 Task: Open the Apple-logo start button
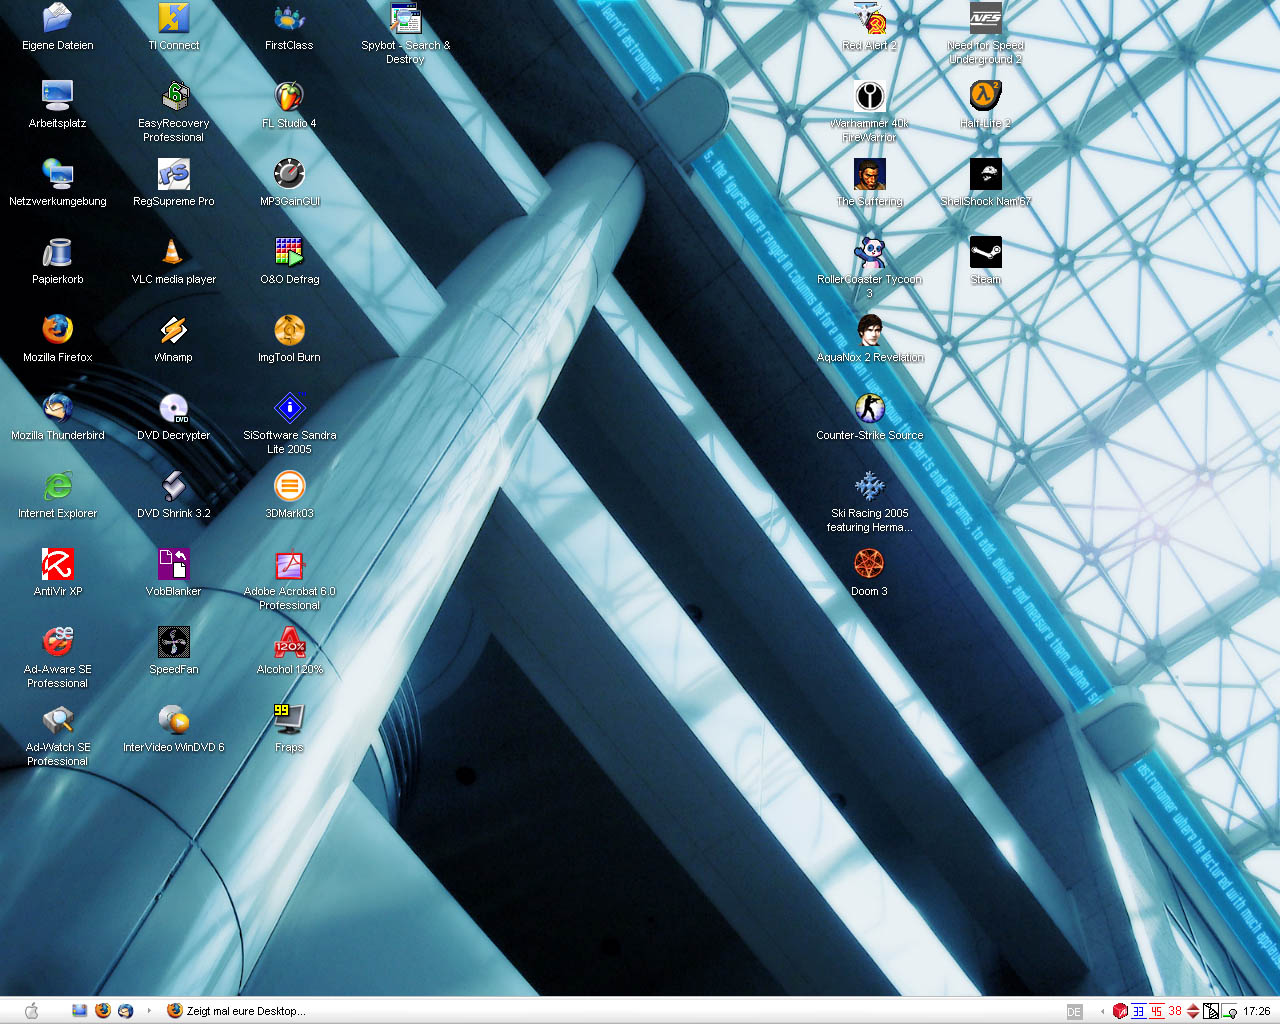(x=31, y=1011)
